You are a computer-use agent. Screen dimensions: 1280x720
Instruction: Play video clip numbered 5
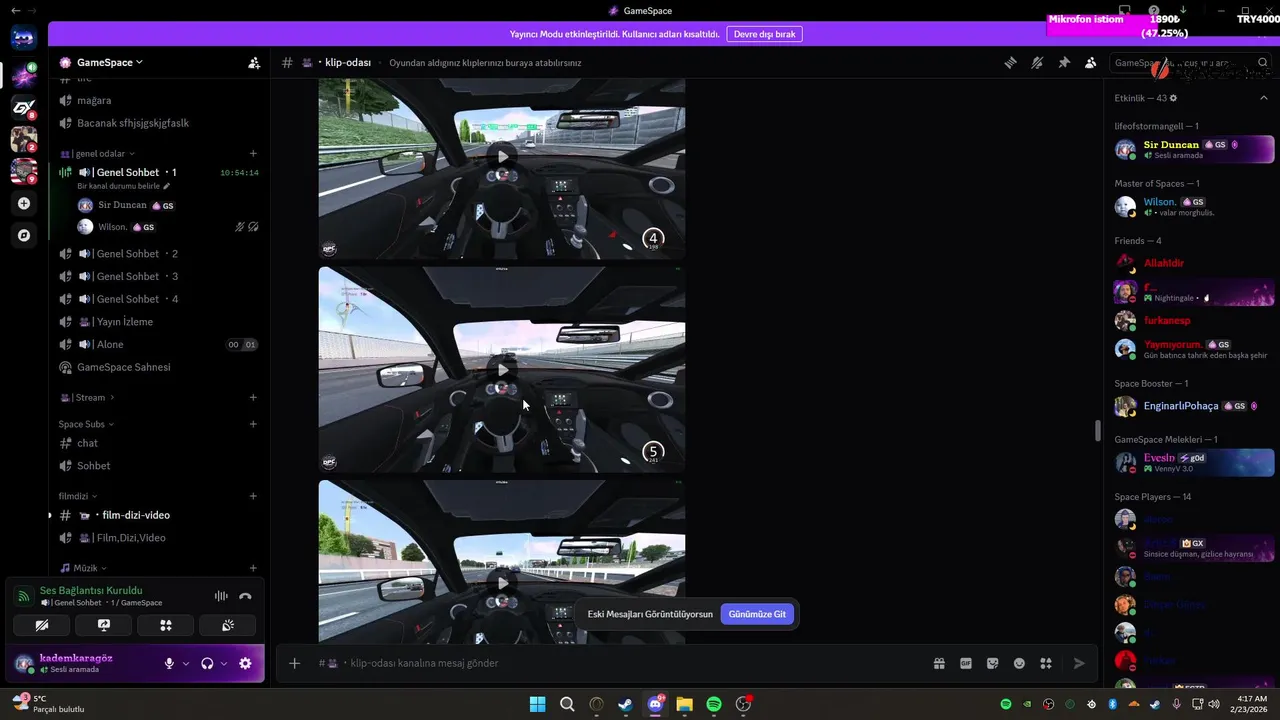pos(502,370)
